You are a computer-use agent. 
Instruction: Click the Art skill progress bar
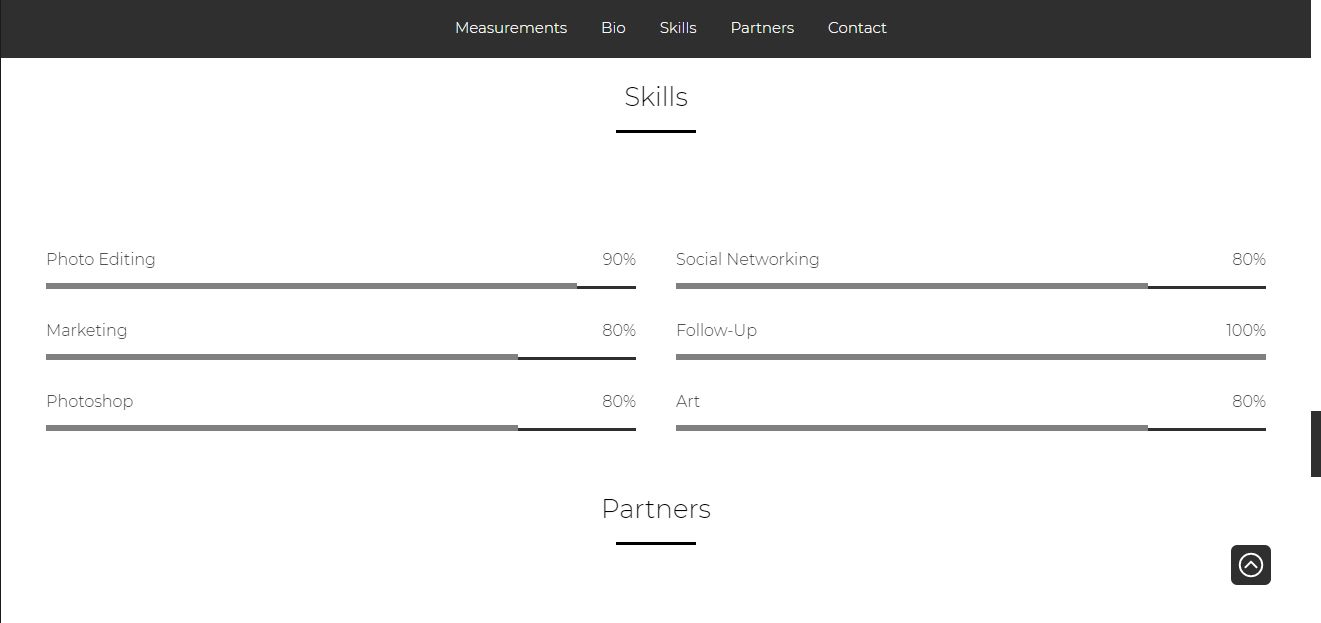tap(971, 428)
